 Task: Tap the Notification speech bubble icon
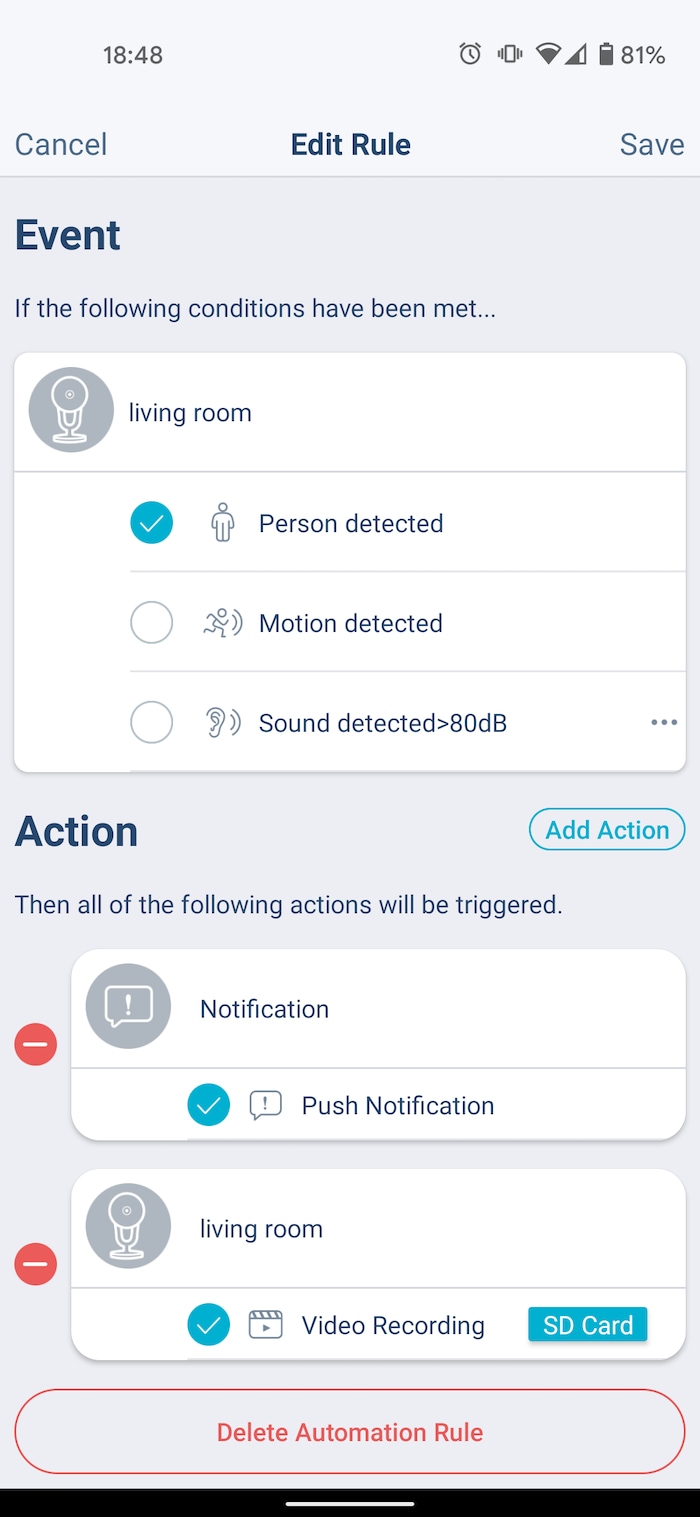(128, 1006)
